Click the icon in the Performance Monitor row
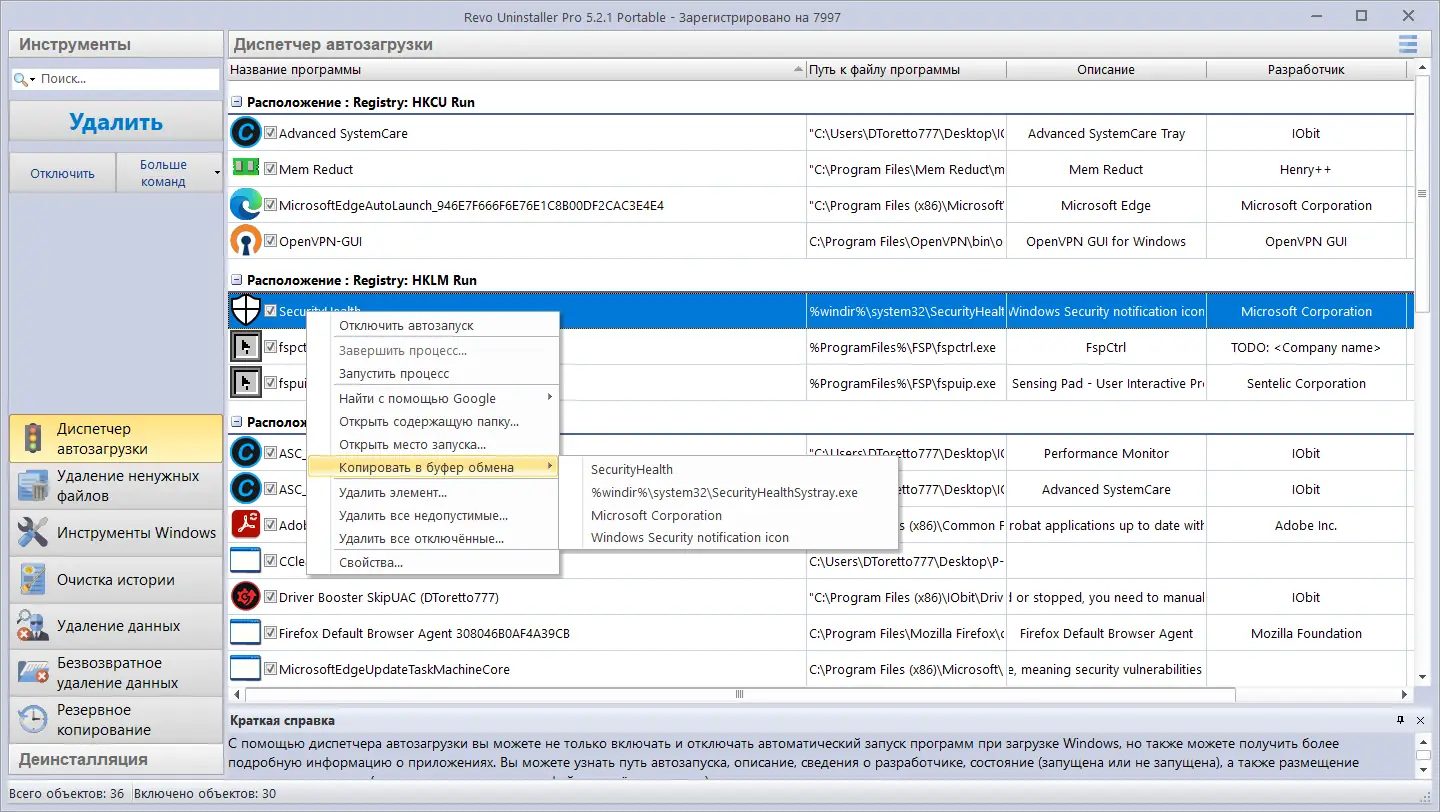The width and height of the screenshot is (1440, 812). coord(245,453)
